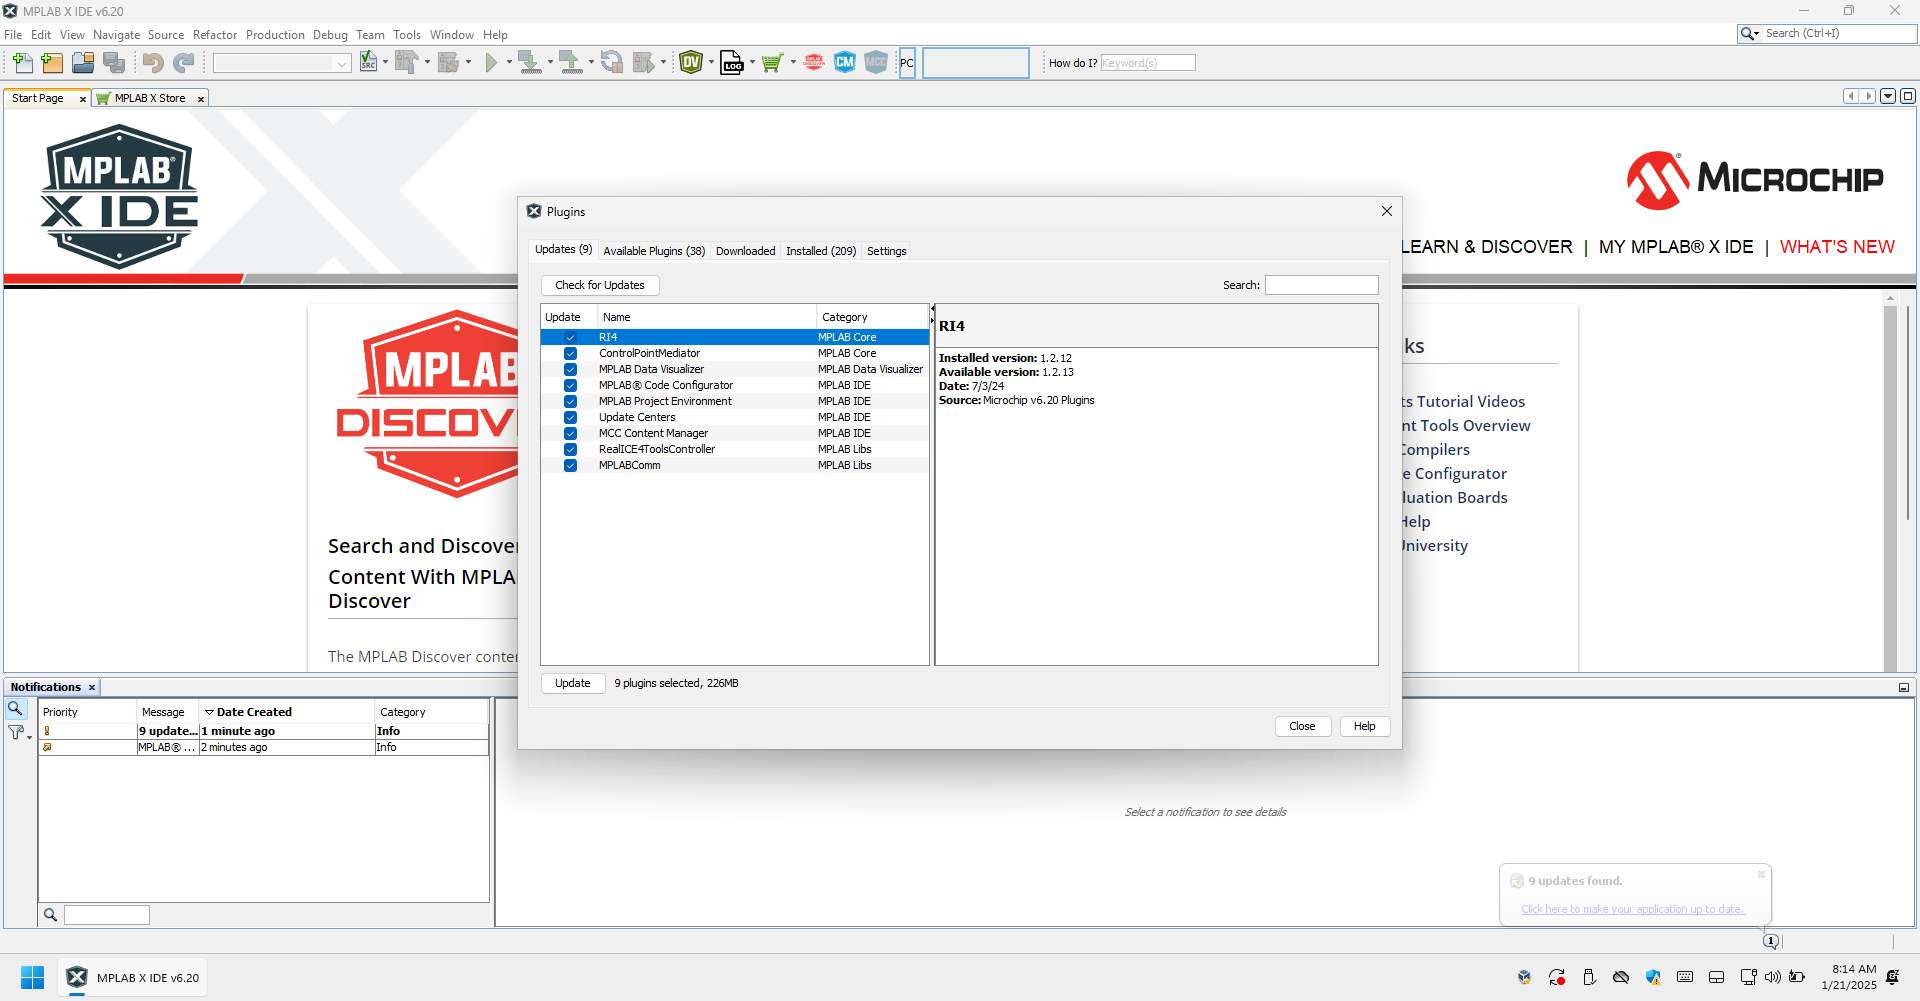Open Project using the folder toolbar icon
The width and height of the screenshot is (1920, 1001).
(x=83, y=63)
